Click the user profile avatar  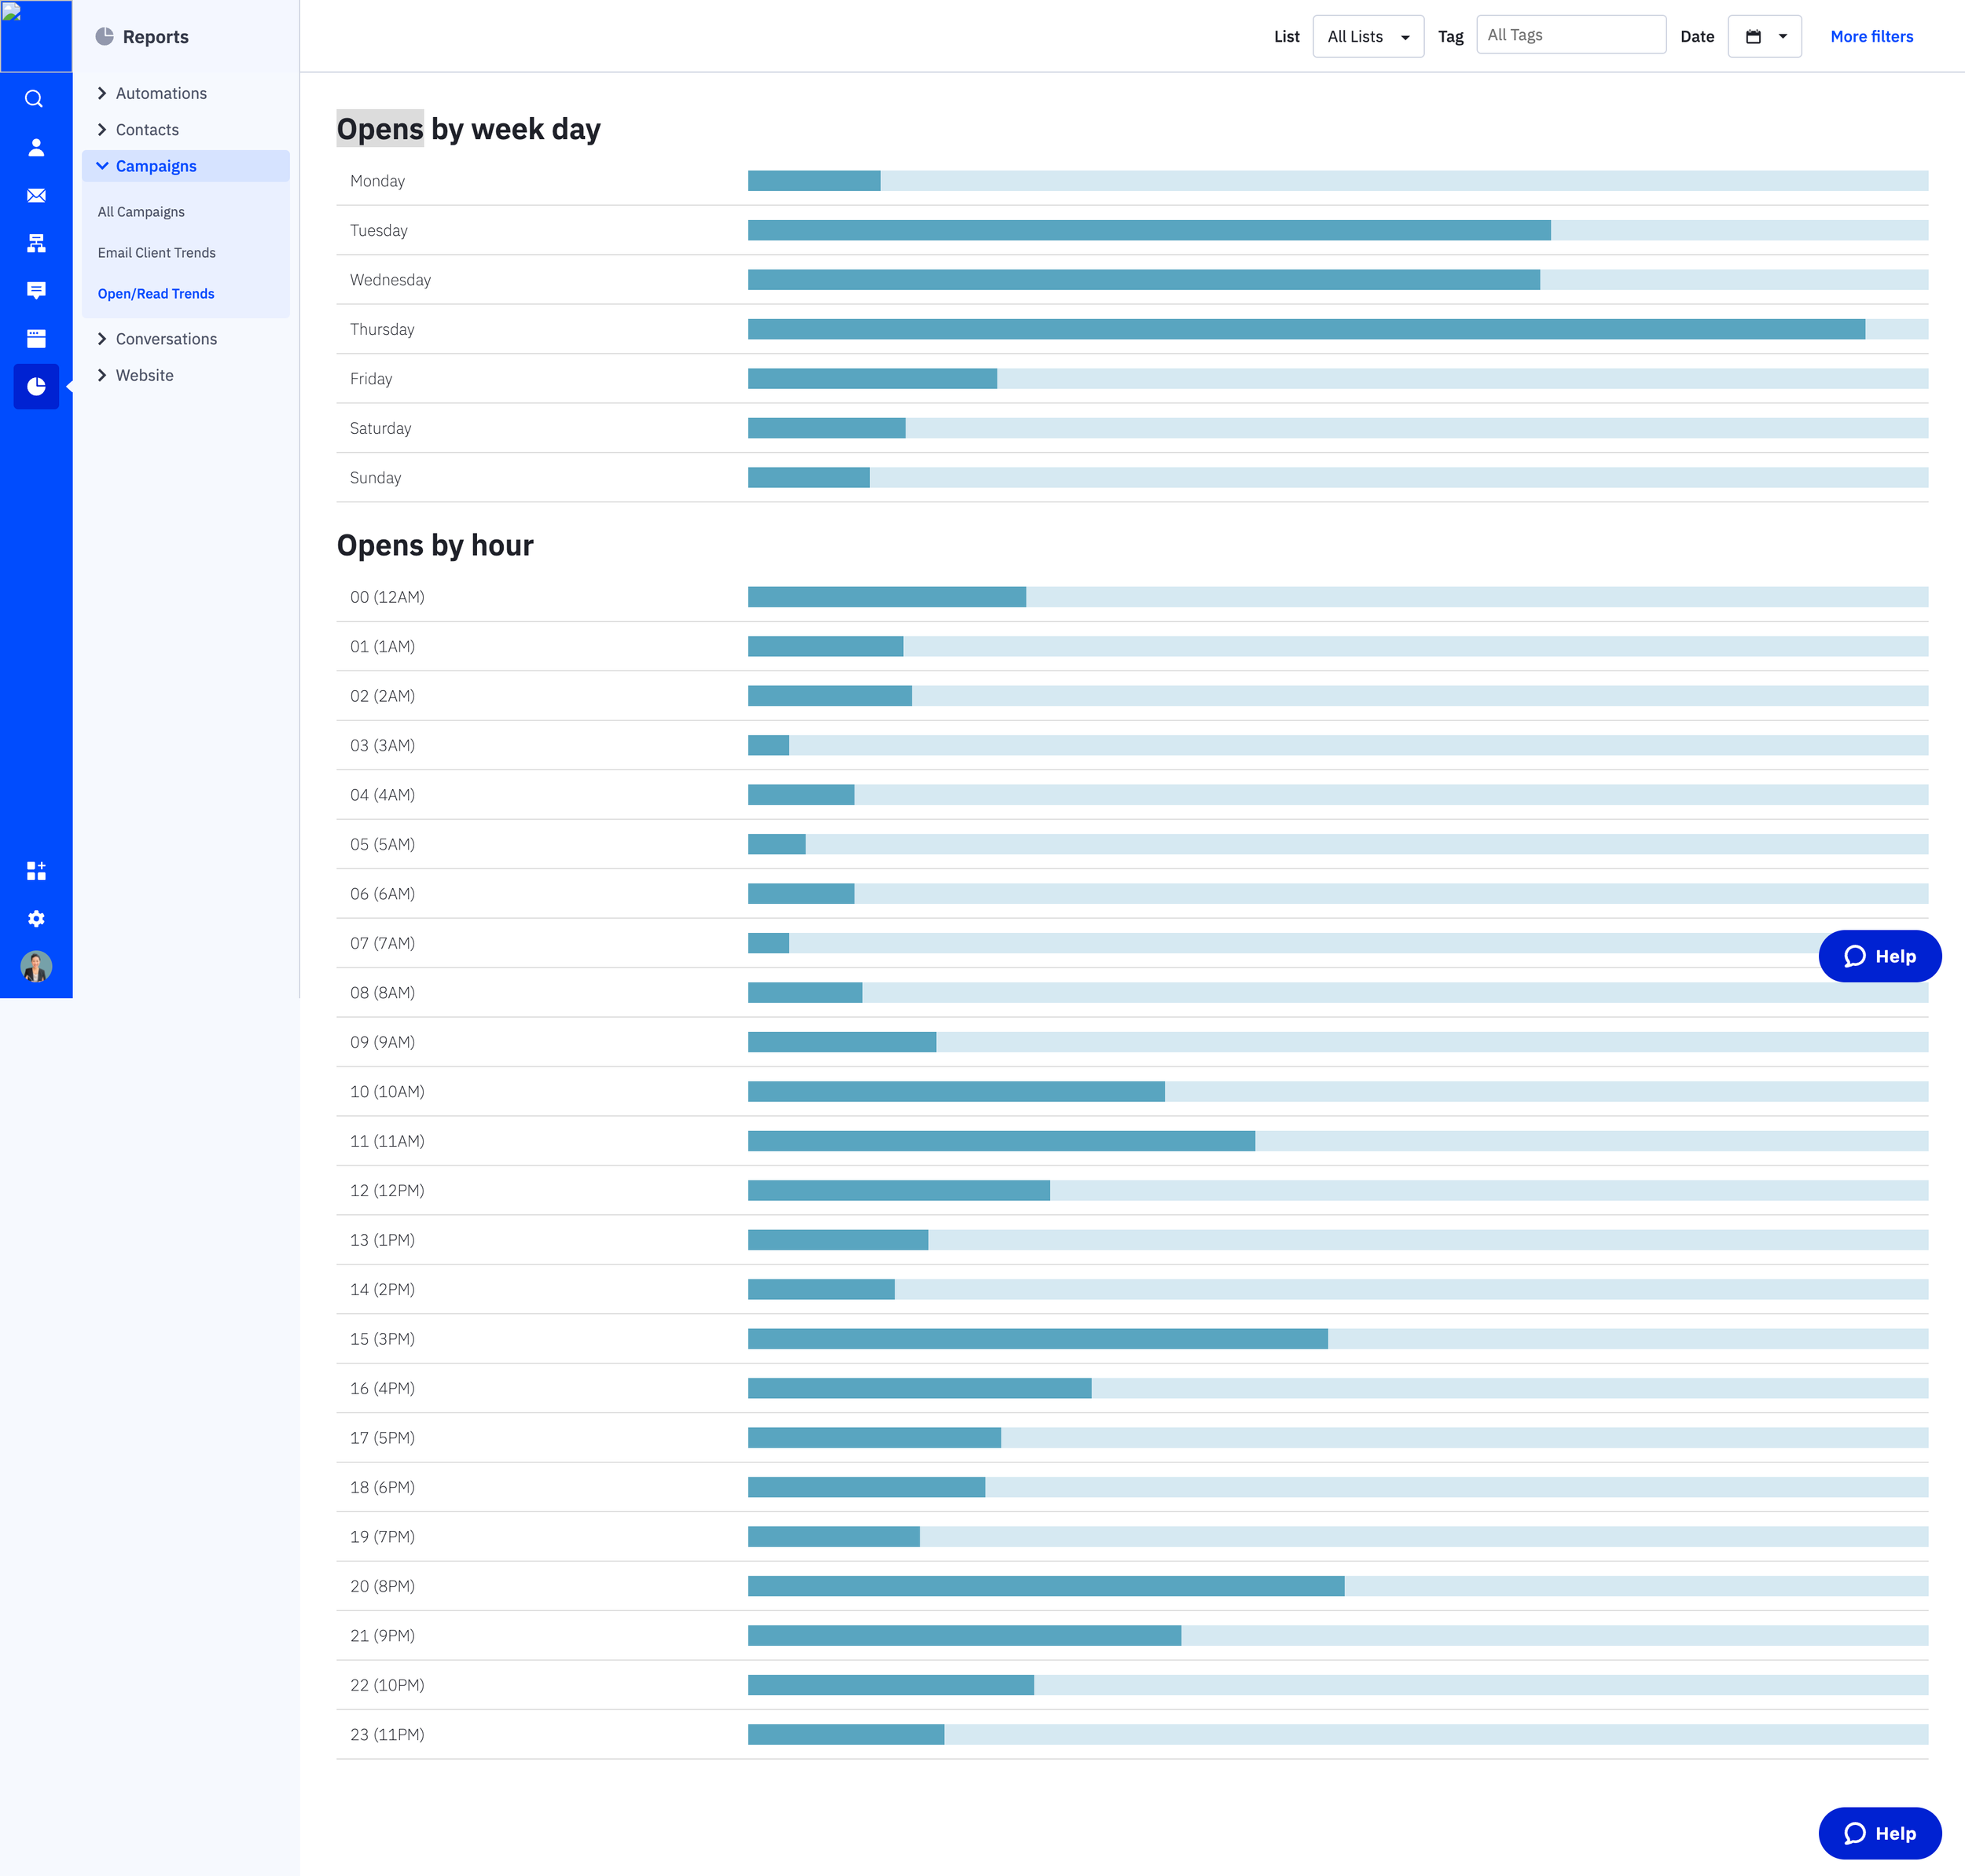point(36,966)
